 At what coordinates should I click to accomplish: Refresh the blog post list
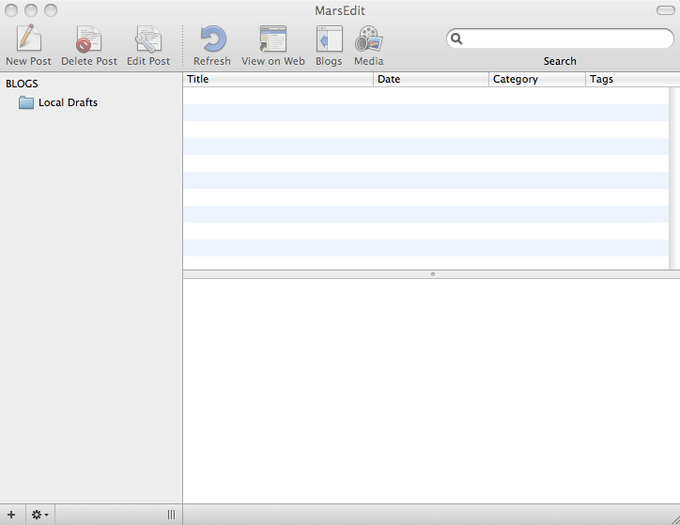(x=212, y=38)
